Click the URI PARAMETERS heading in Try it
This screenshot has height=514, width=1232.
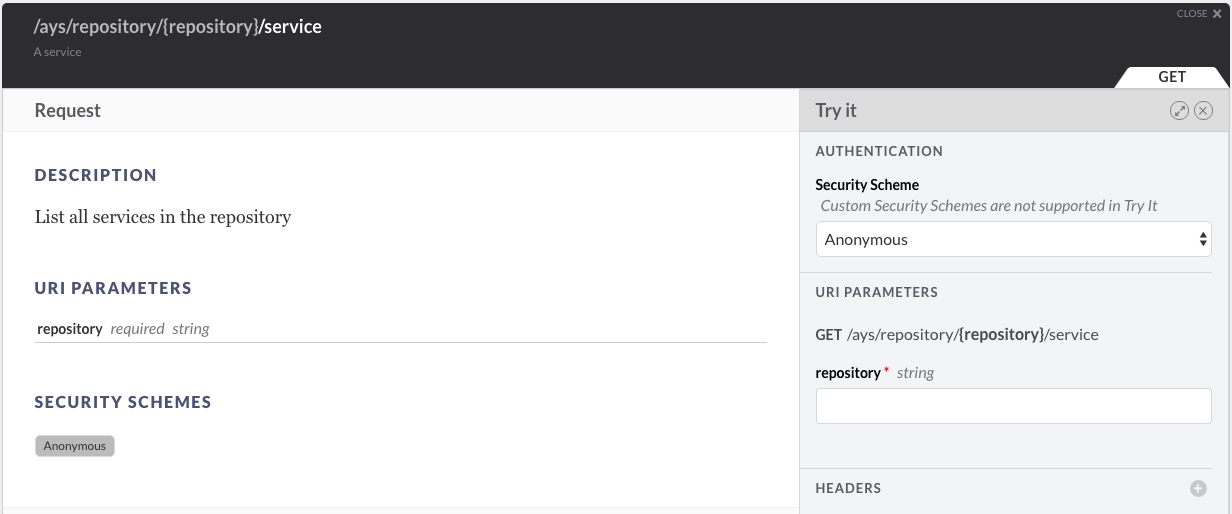coord(877,293)
